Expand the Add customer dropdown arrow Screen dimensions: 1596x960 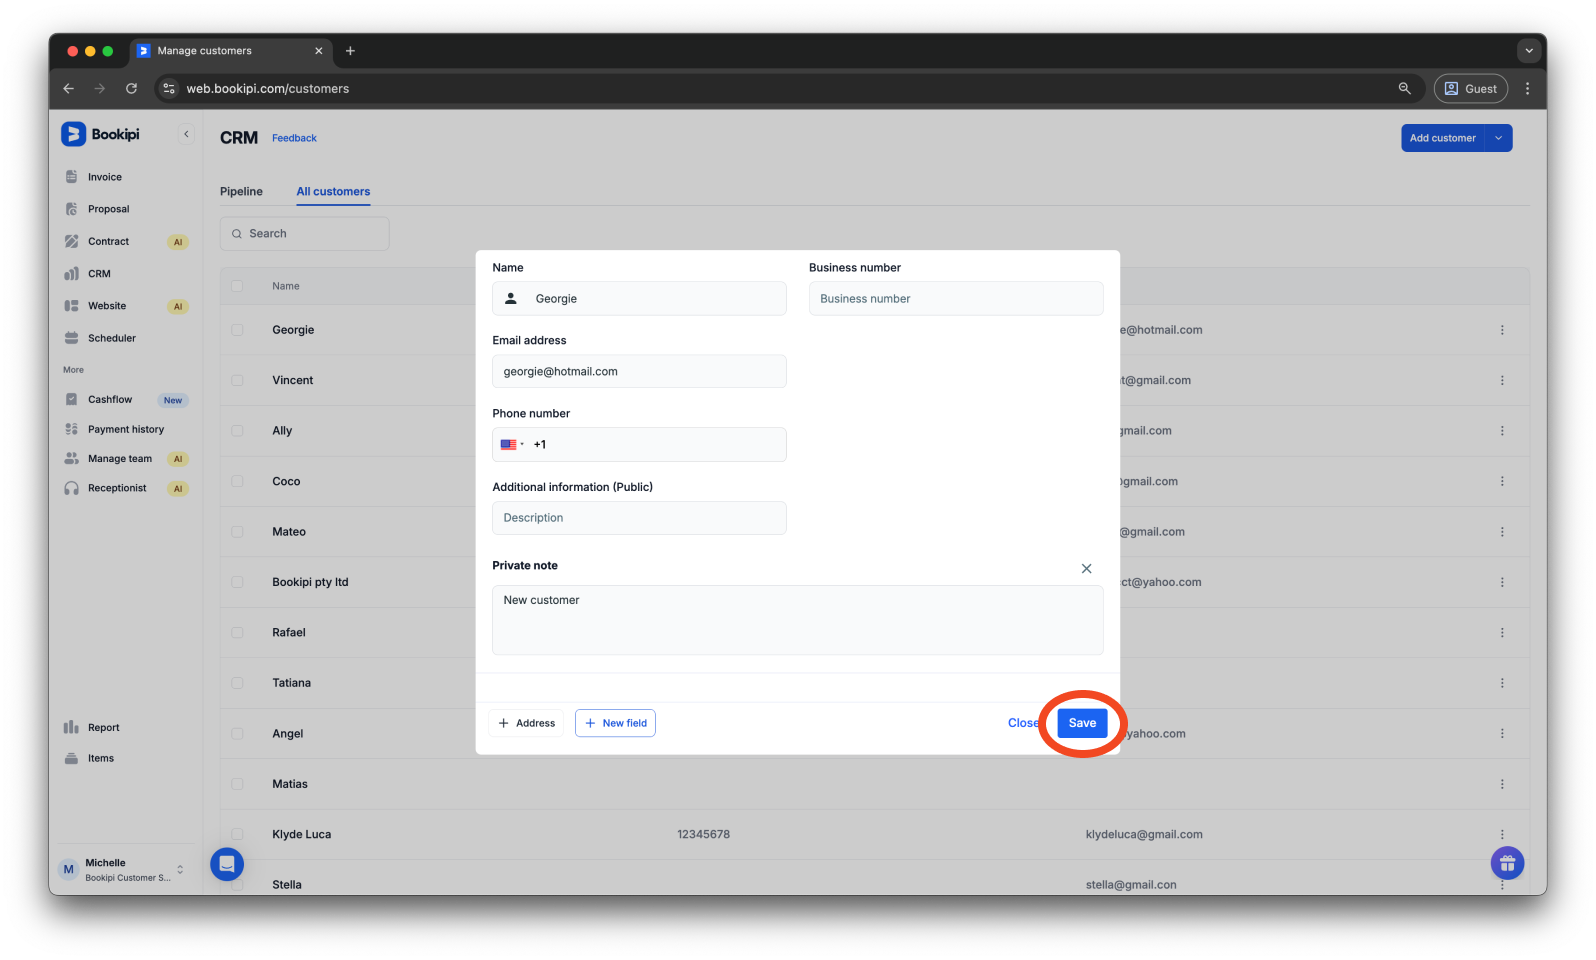pos(1498,138)
